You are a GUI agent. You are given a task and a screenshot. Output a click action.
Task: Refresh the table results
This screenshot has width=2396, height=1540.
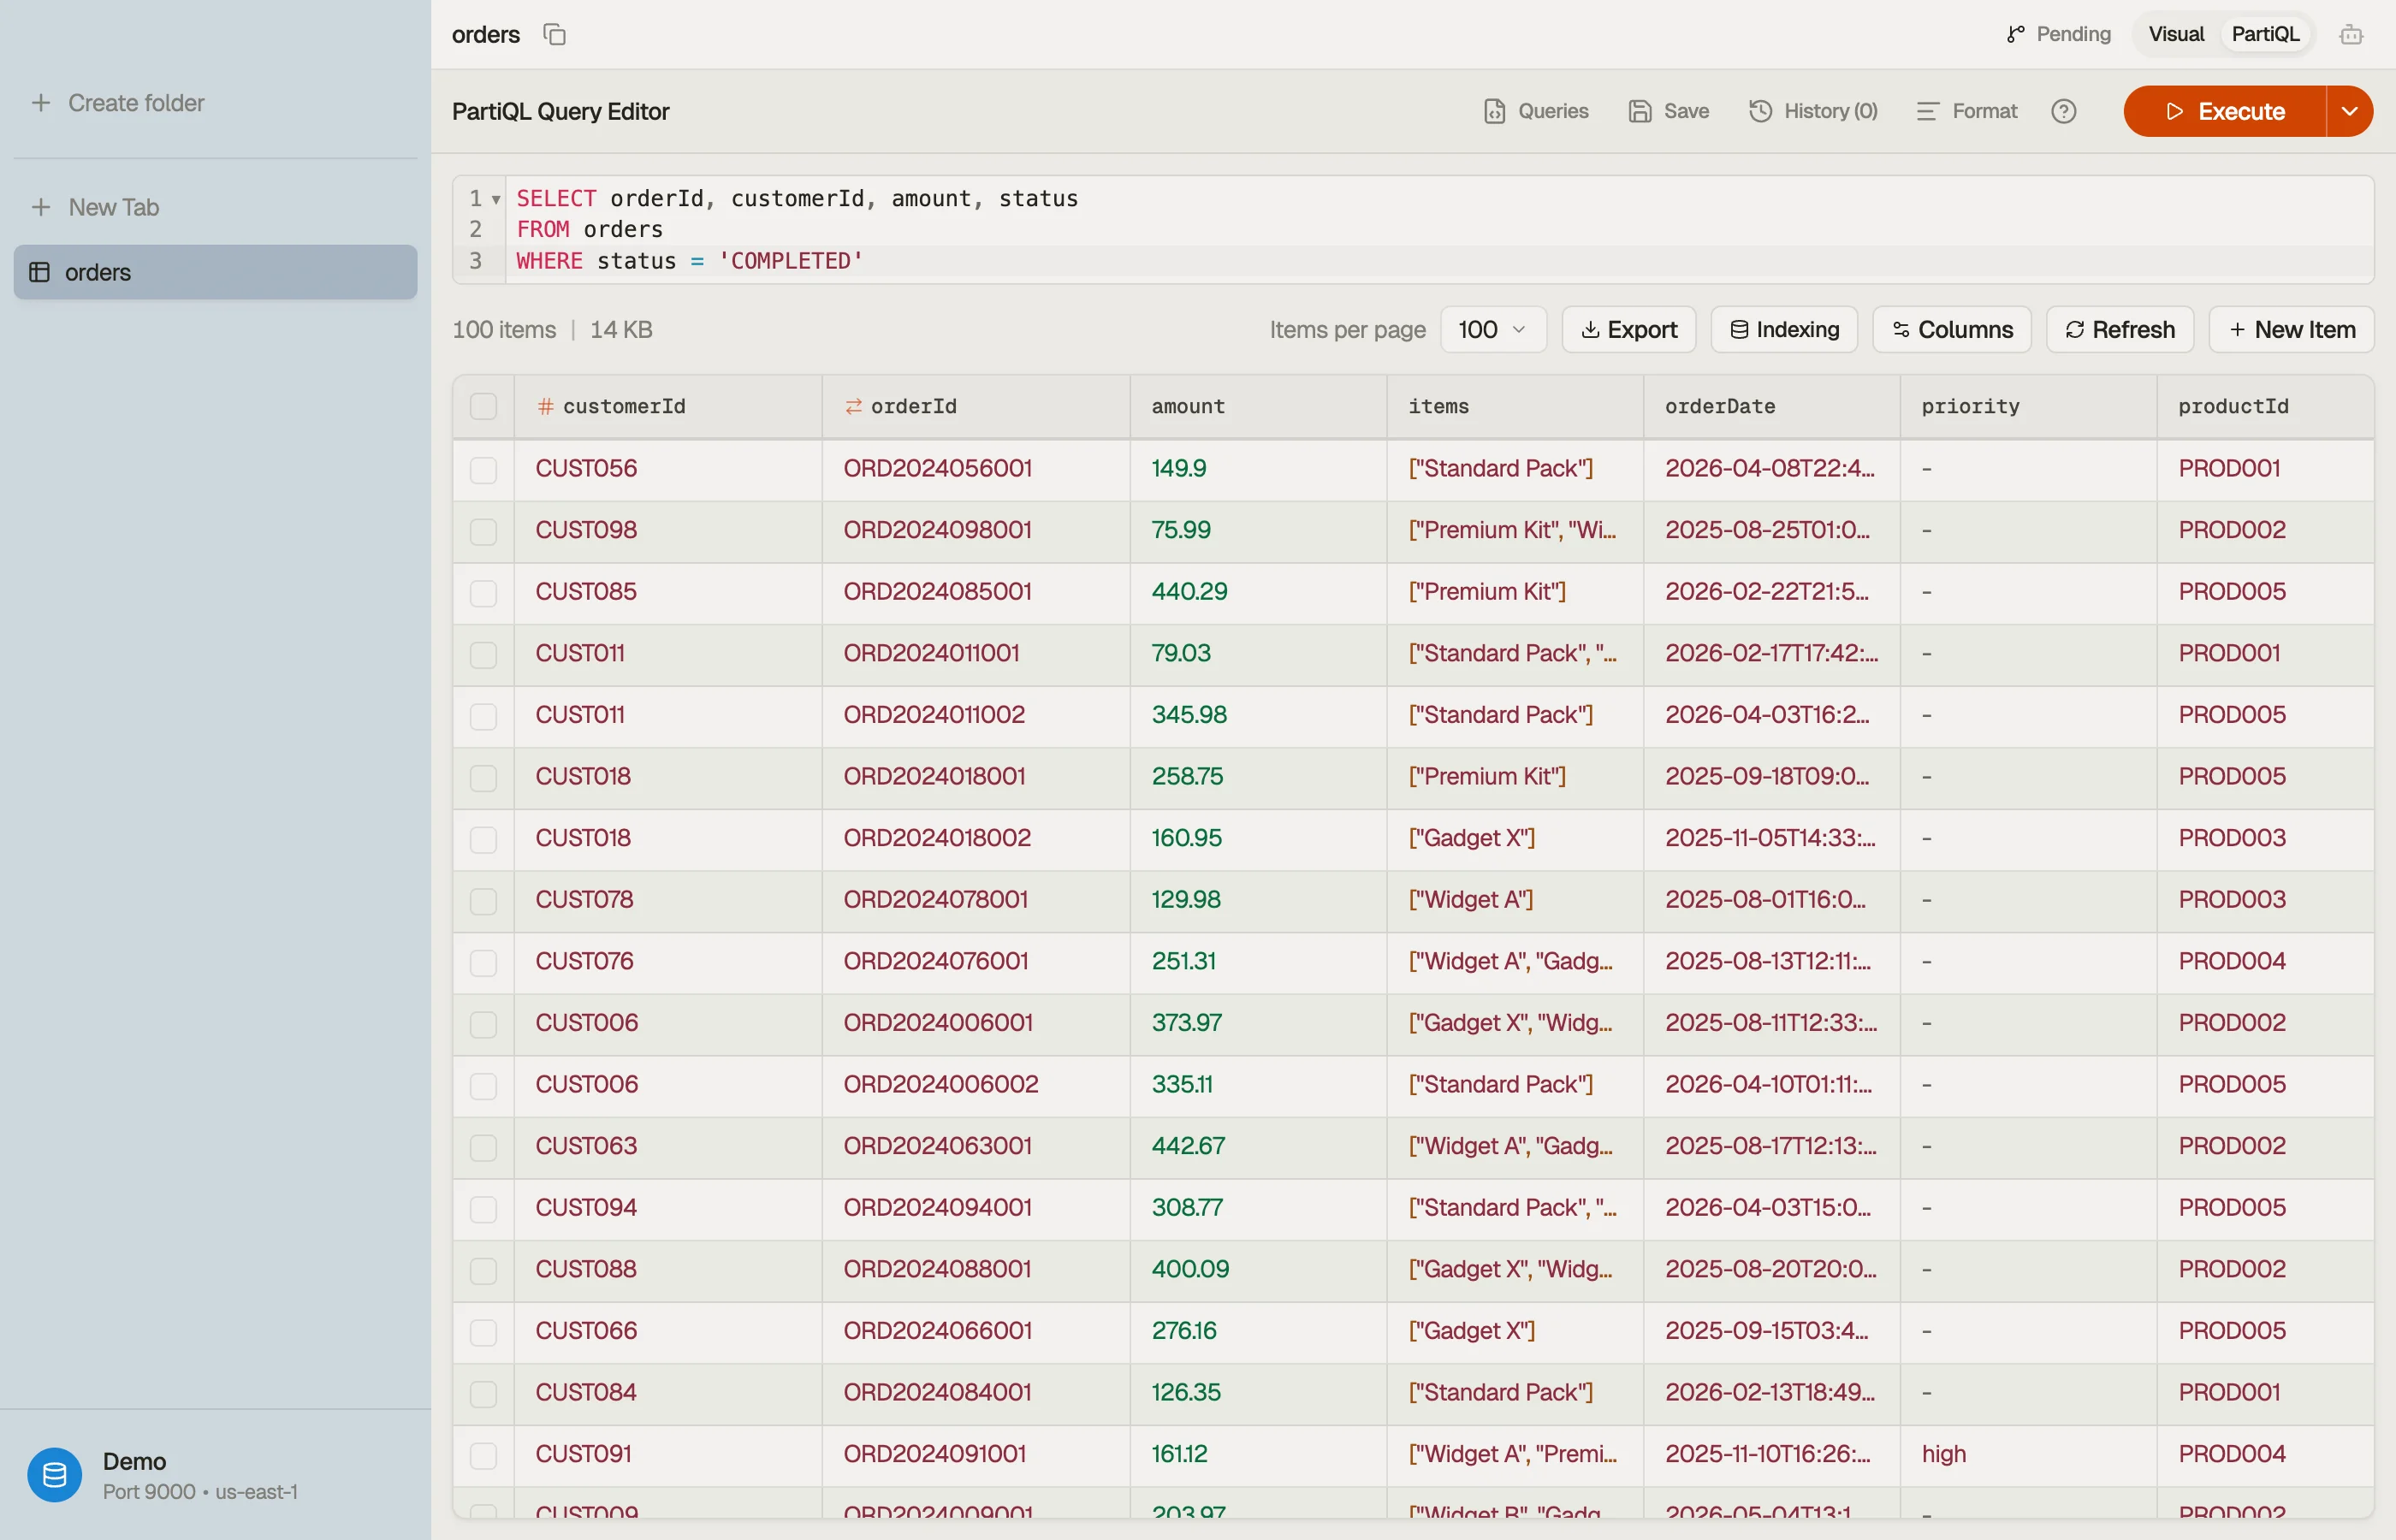click(x=2120, y=329)
